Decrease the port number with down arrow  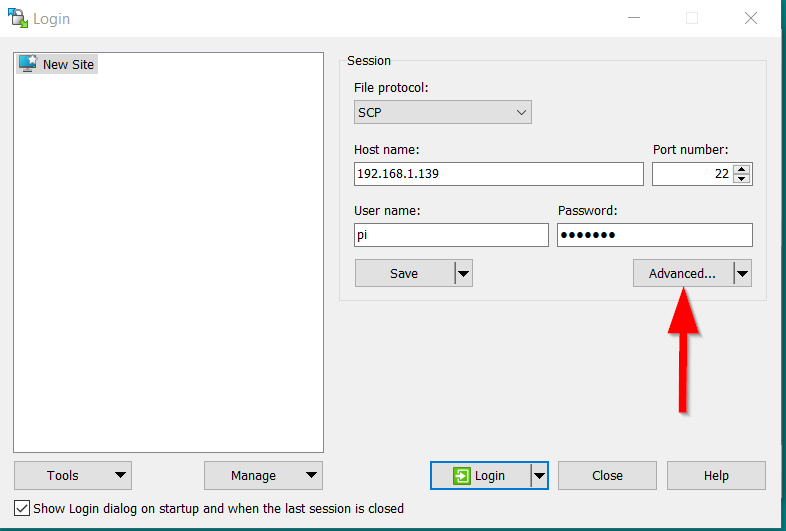[x=741, y=180]
